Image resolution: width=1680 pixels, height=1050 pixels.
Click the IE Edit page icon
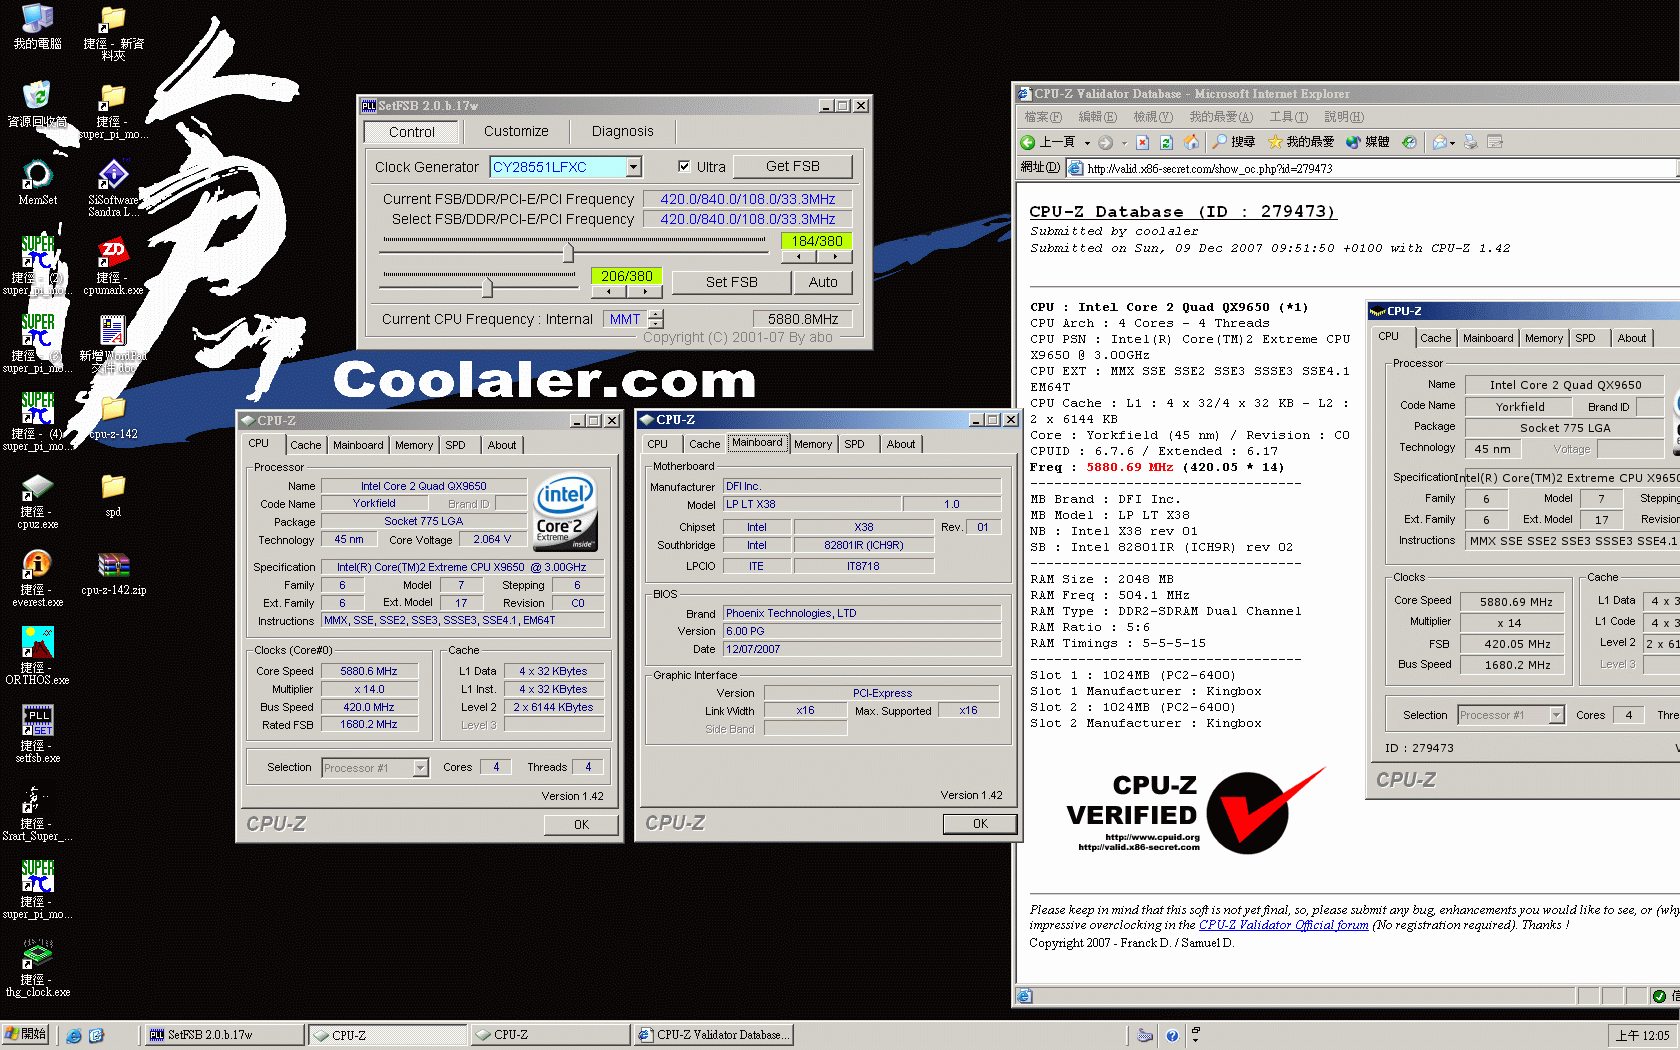tap(1495, 142)
